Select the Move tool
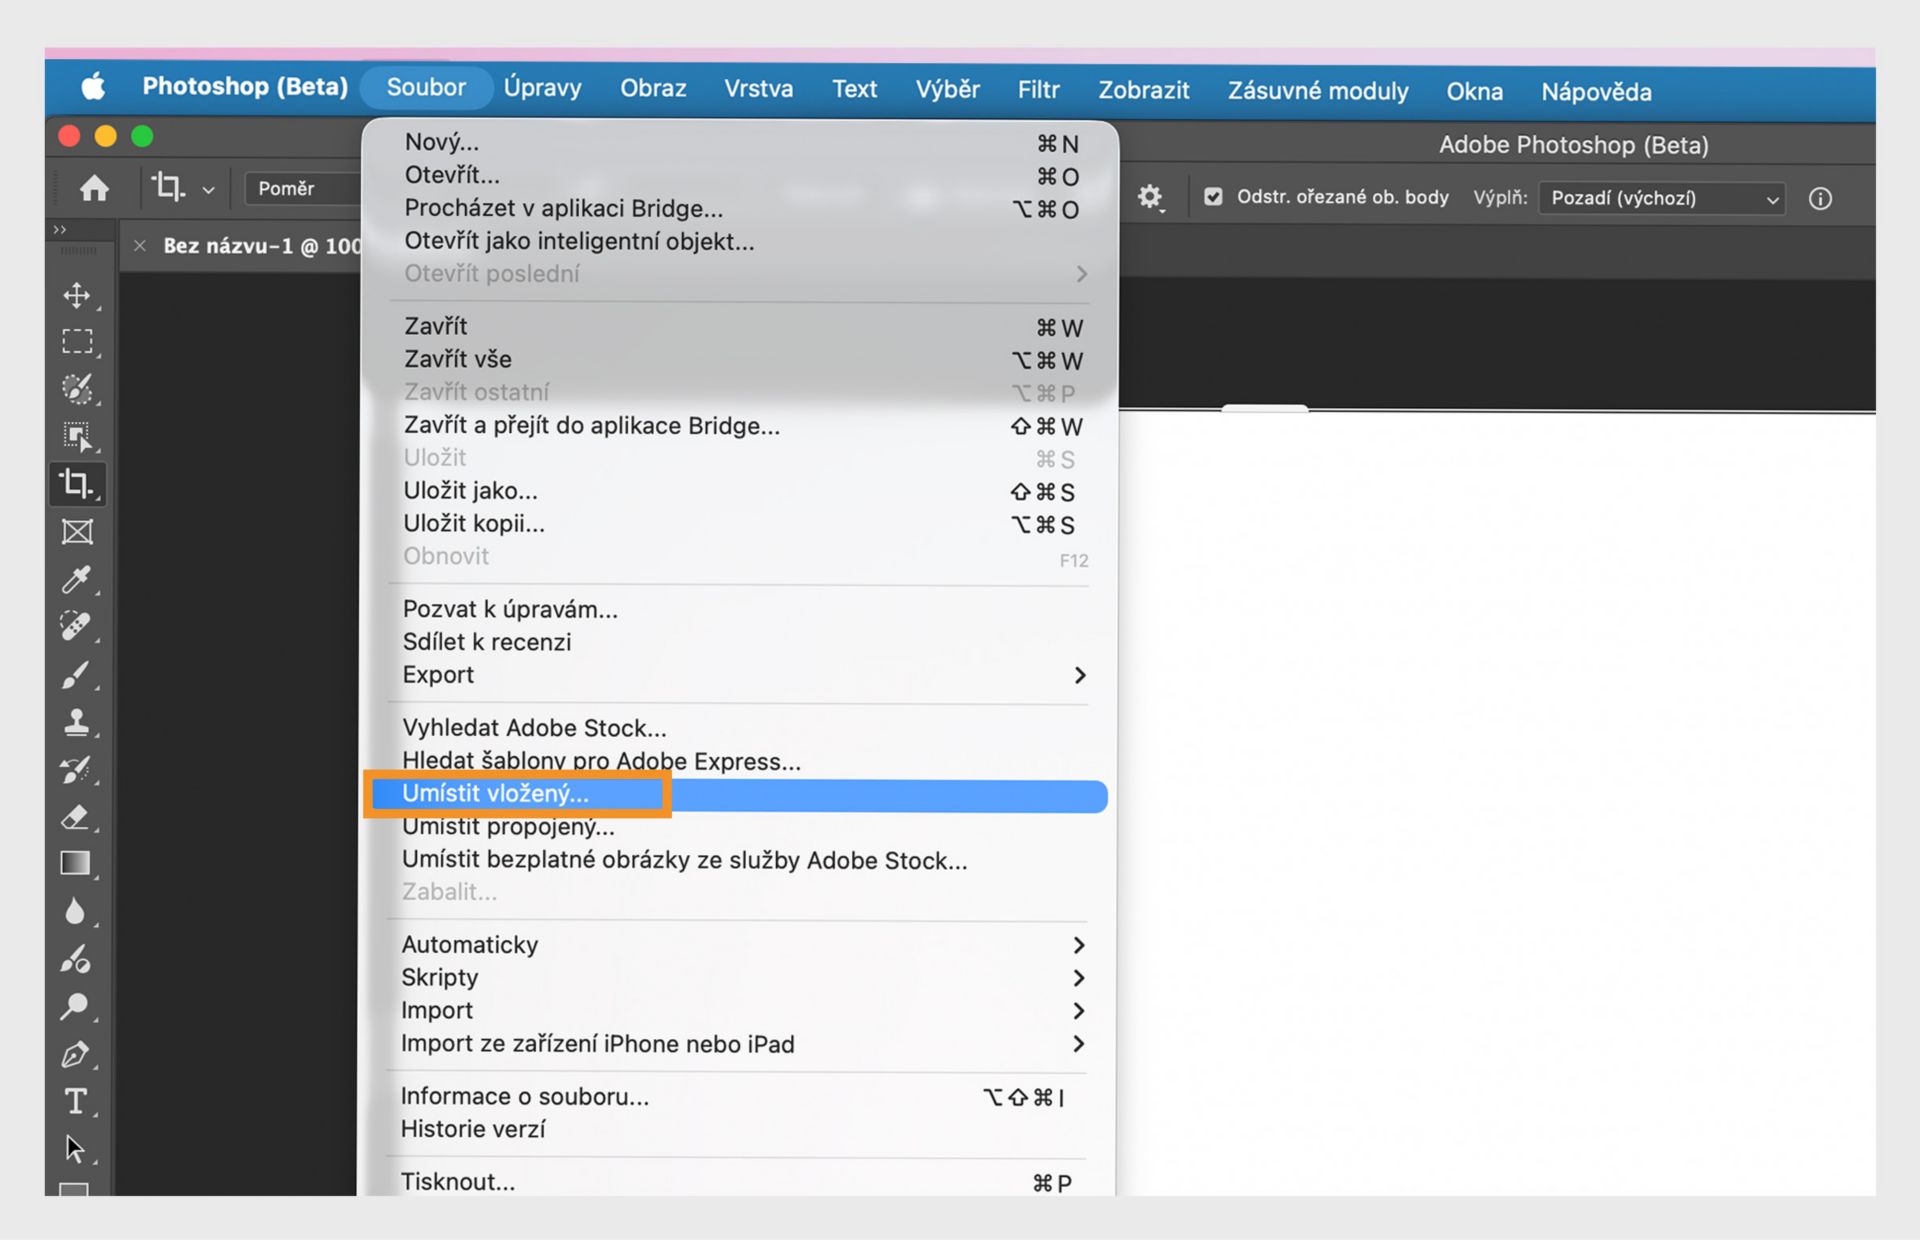This screenshot has height=1240, width=1920. click(x=78, y=296)
